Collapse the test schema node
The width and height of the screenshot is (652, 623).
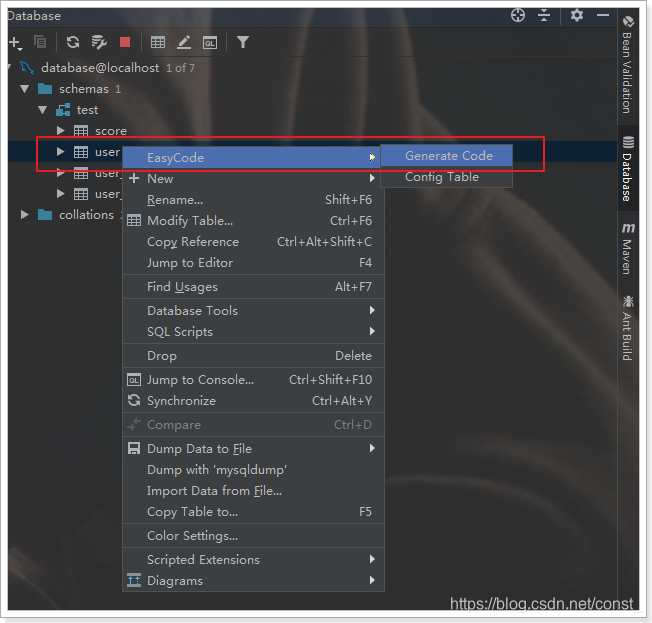pyautogui.click(x=43, y=110)
